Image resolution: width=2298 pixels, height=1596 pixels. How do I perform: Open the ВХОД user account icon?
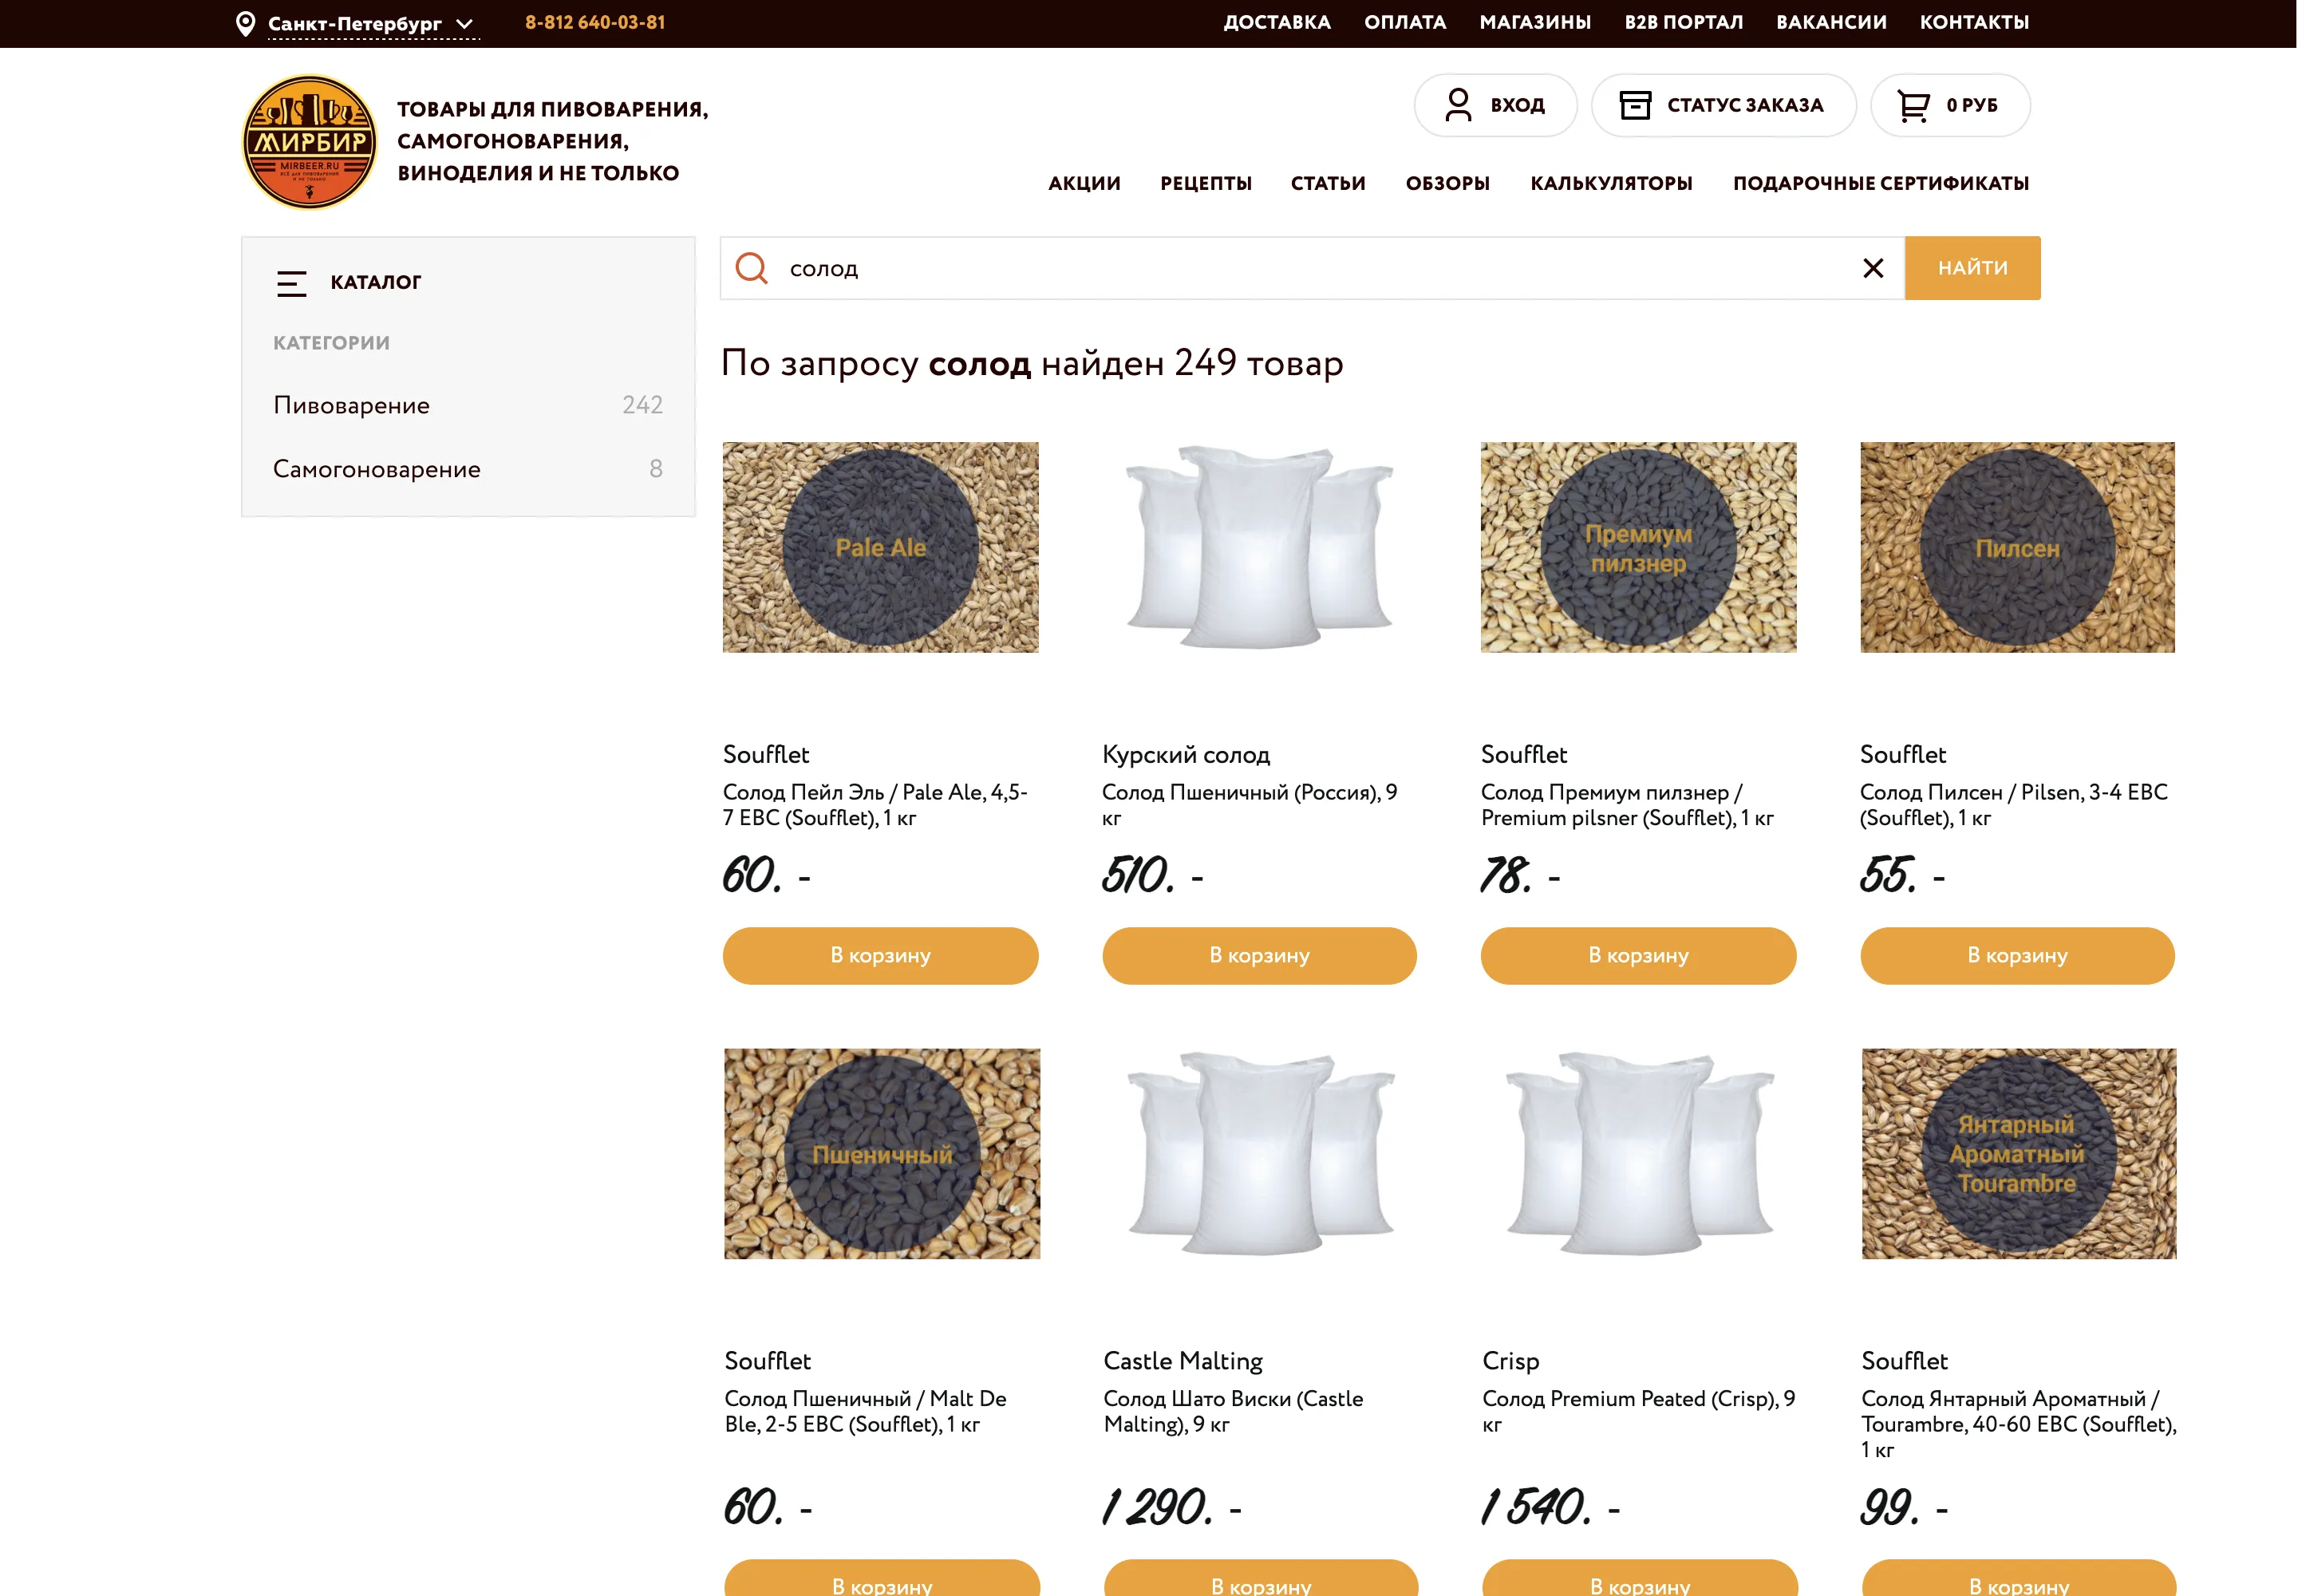(1460, 104)
